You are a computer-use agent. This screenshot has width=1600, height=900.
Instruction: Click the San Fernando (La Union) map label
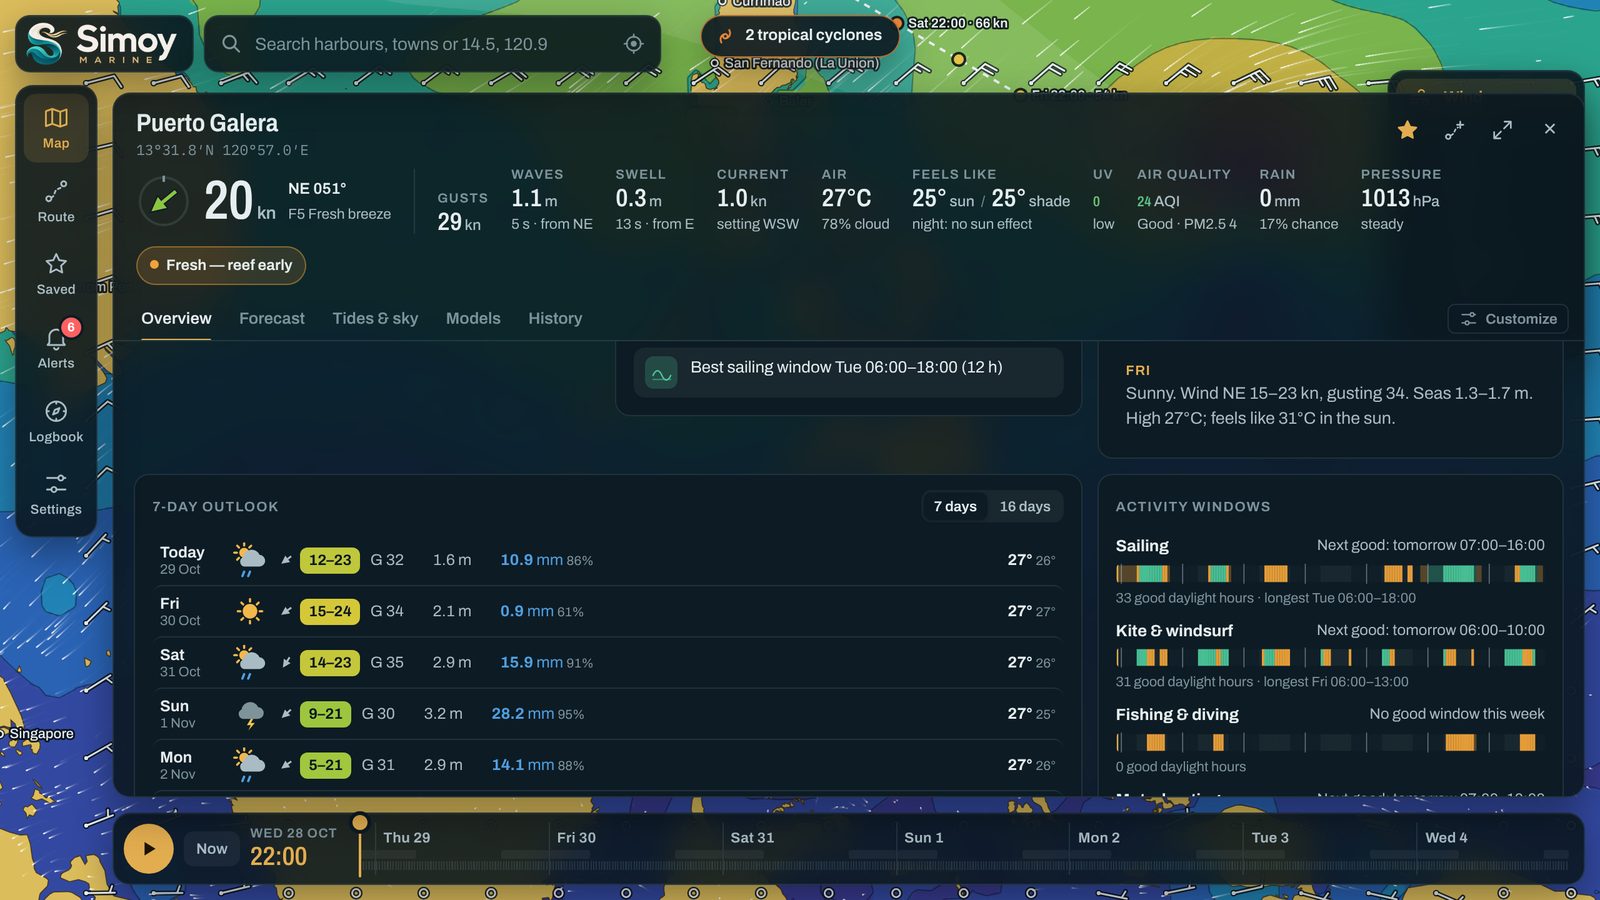point(801,63)
